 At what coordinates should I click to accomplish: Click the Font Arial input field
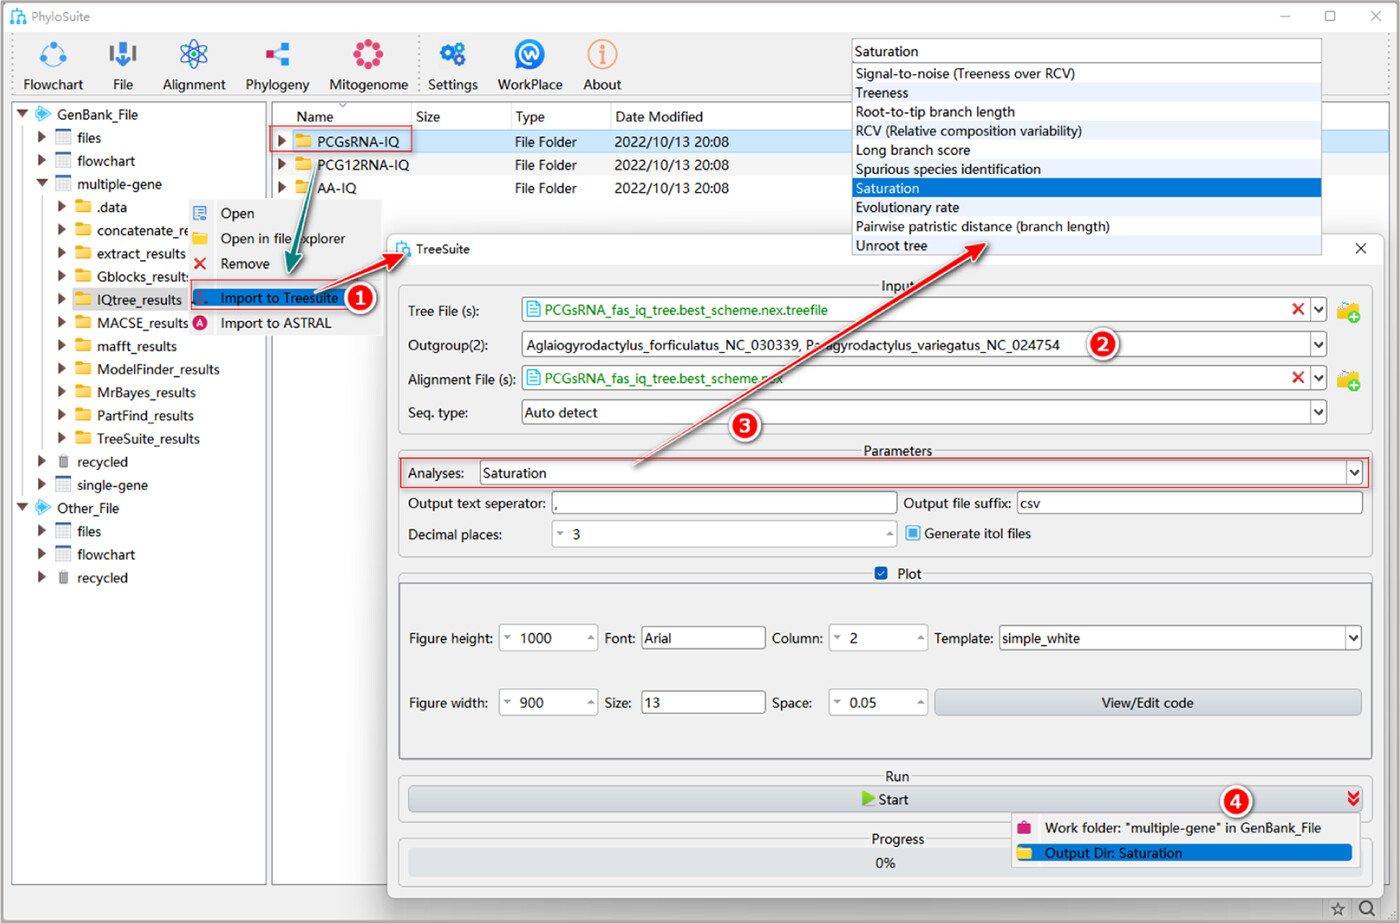(703, 638)
